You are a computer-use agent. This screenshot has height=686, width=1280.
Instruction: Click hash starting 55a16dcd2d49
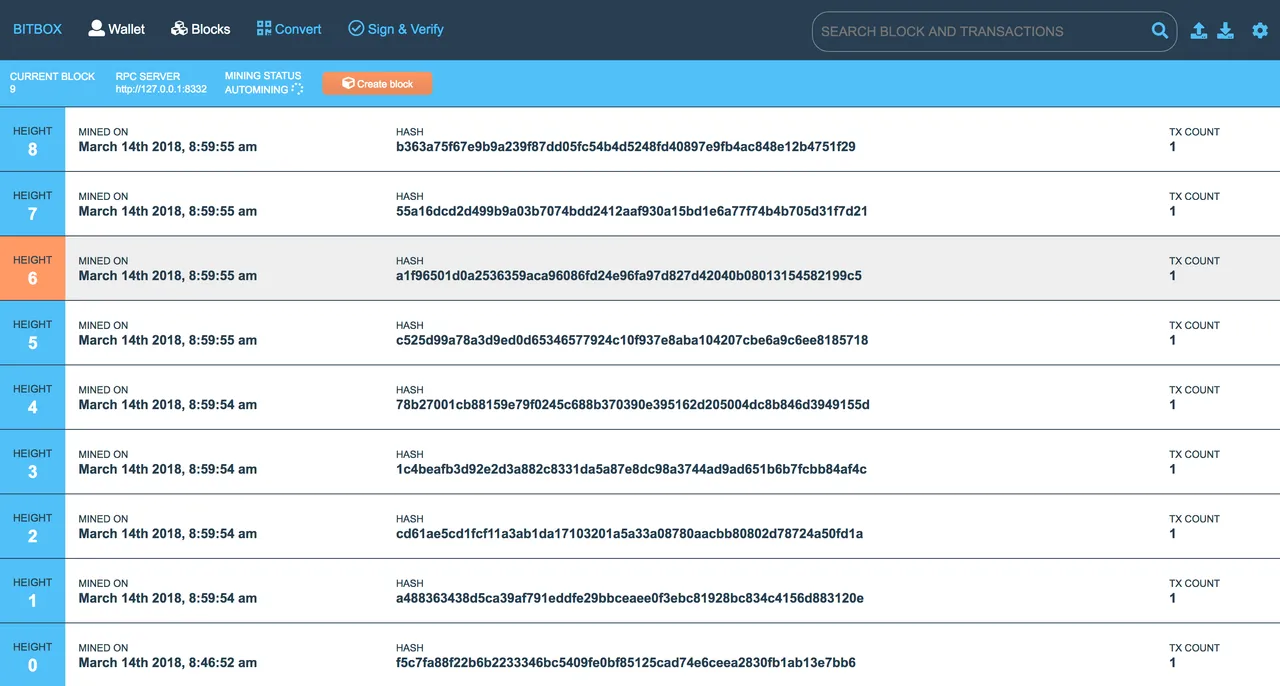pos(632,211)
